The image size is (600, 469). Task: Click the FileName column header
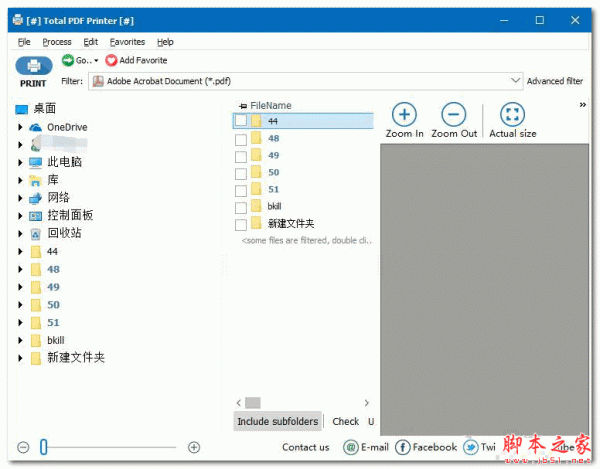tap(271, 106)
